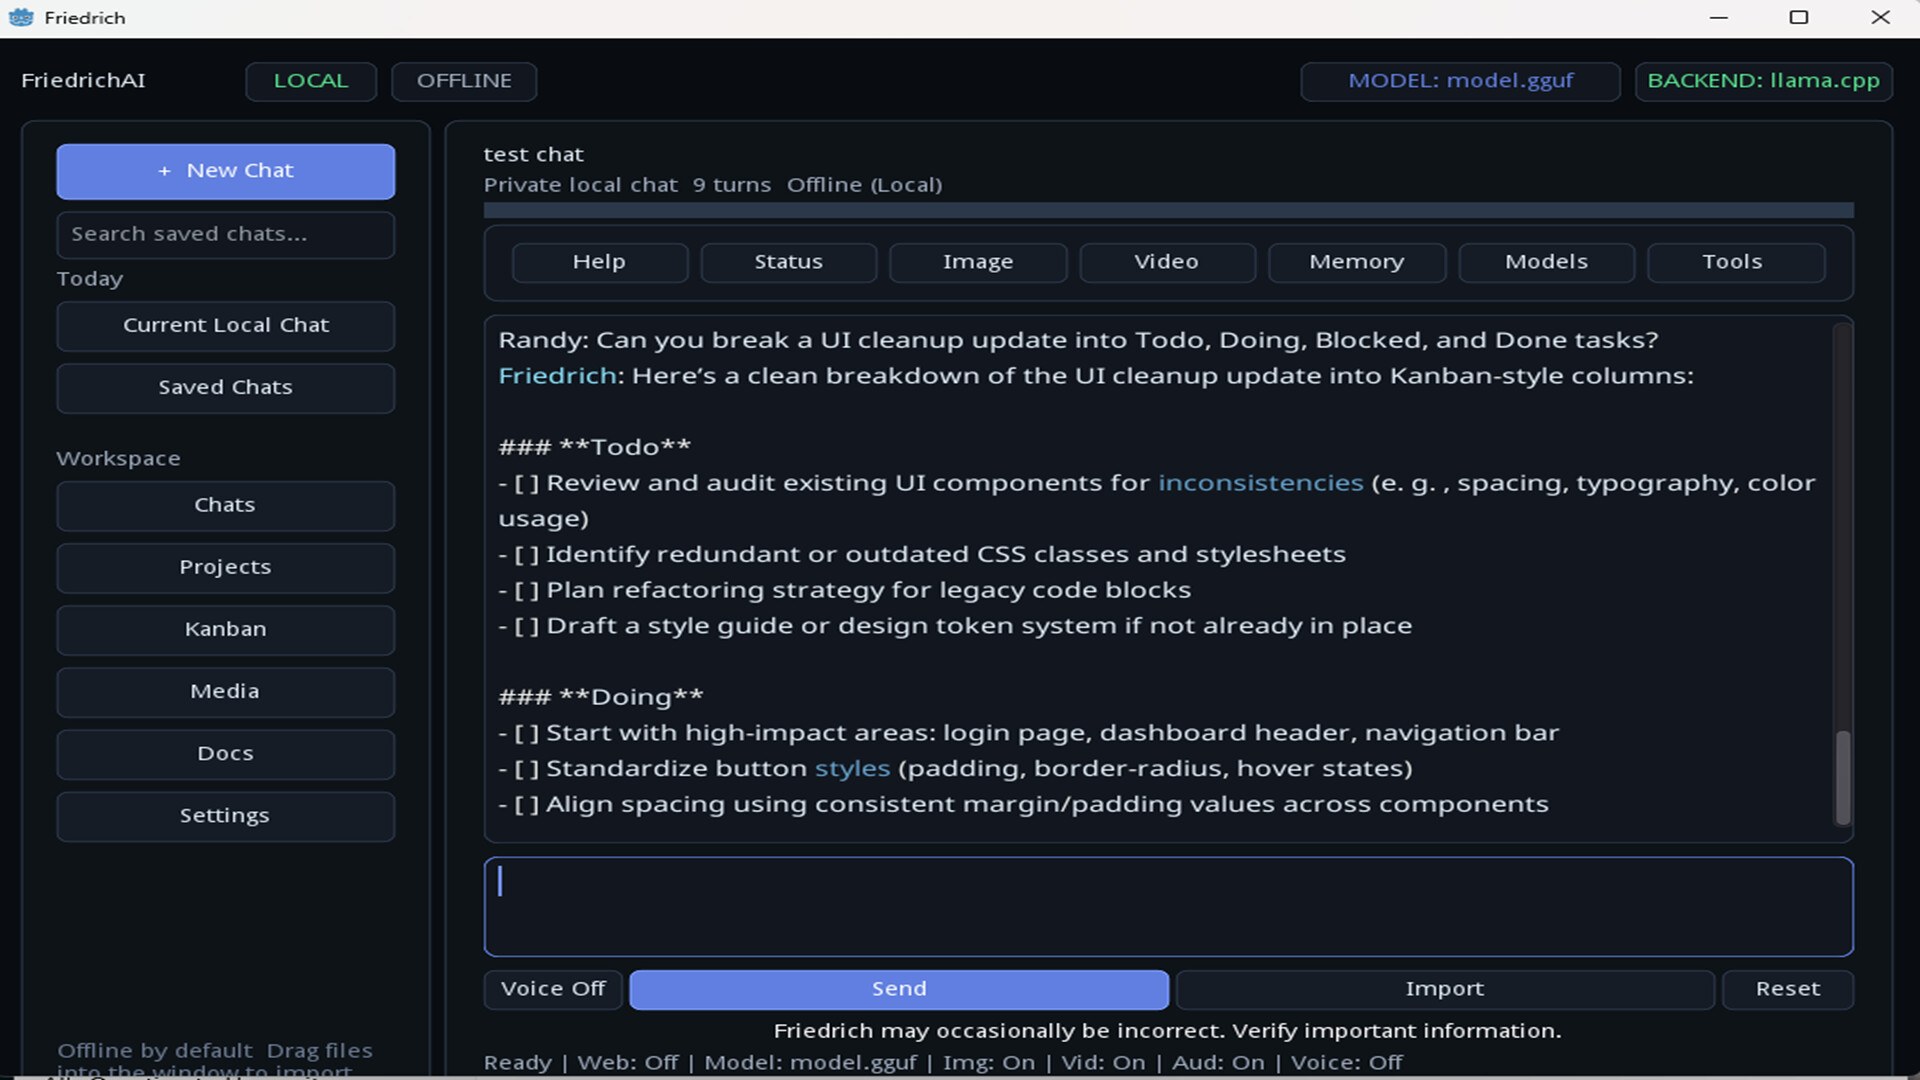1920x1080 pixels.
Task: Click the Friedrich app icon in title bar
Action: pos(21,17)
